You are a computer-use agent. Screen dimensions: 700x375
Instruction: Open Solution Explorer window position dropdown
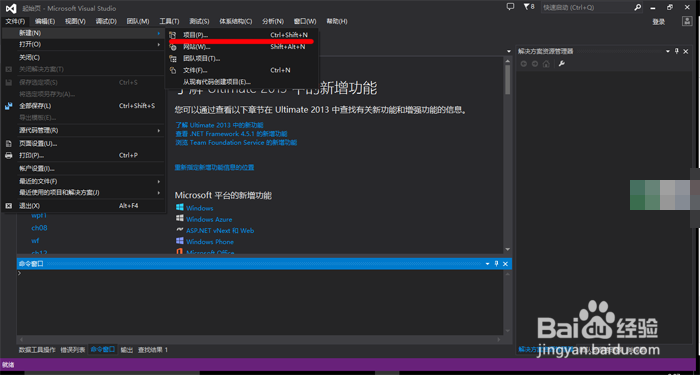coord(668,51)
